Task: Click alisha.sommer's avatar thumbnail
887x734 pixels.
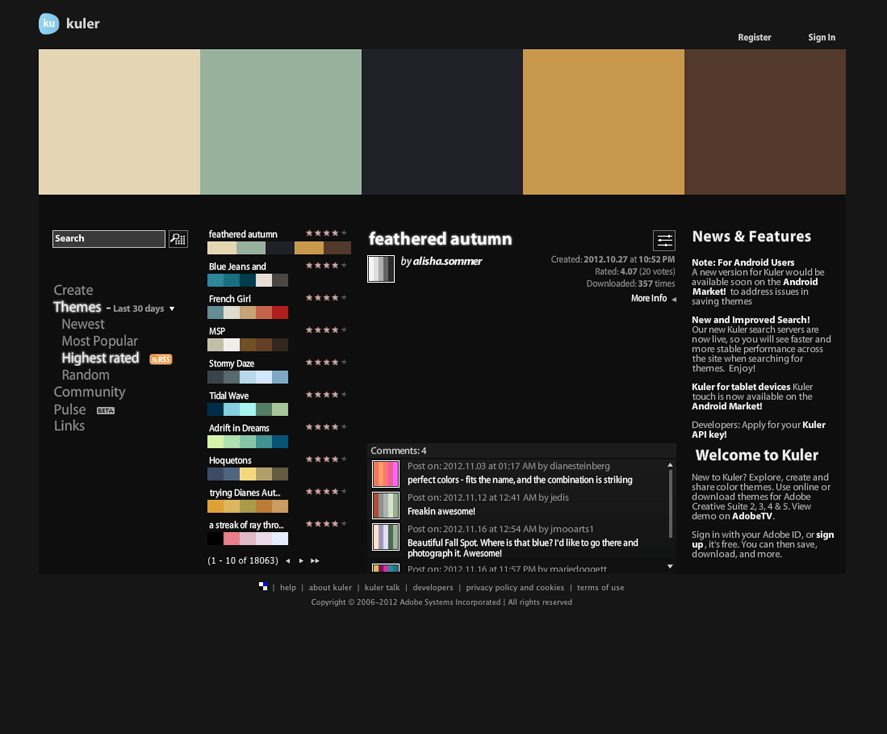Action: coord(381,269)
